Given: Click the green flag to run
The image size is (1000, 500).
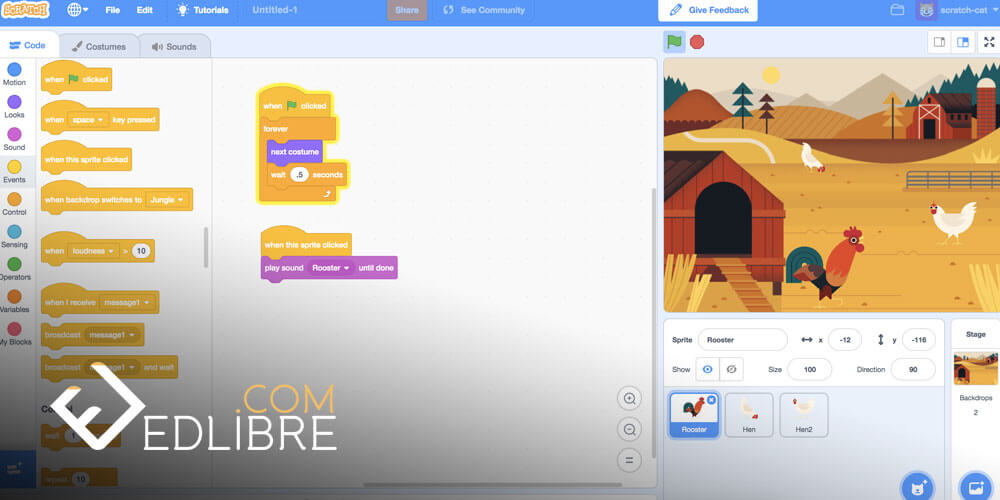Looking at the screenshot, I should [x=674, y=42].
